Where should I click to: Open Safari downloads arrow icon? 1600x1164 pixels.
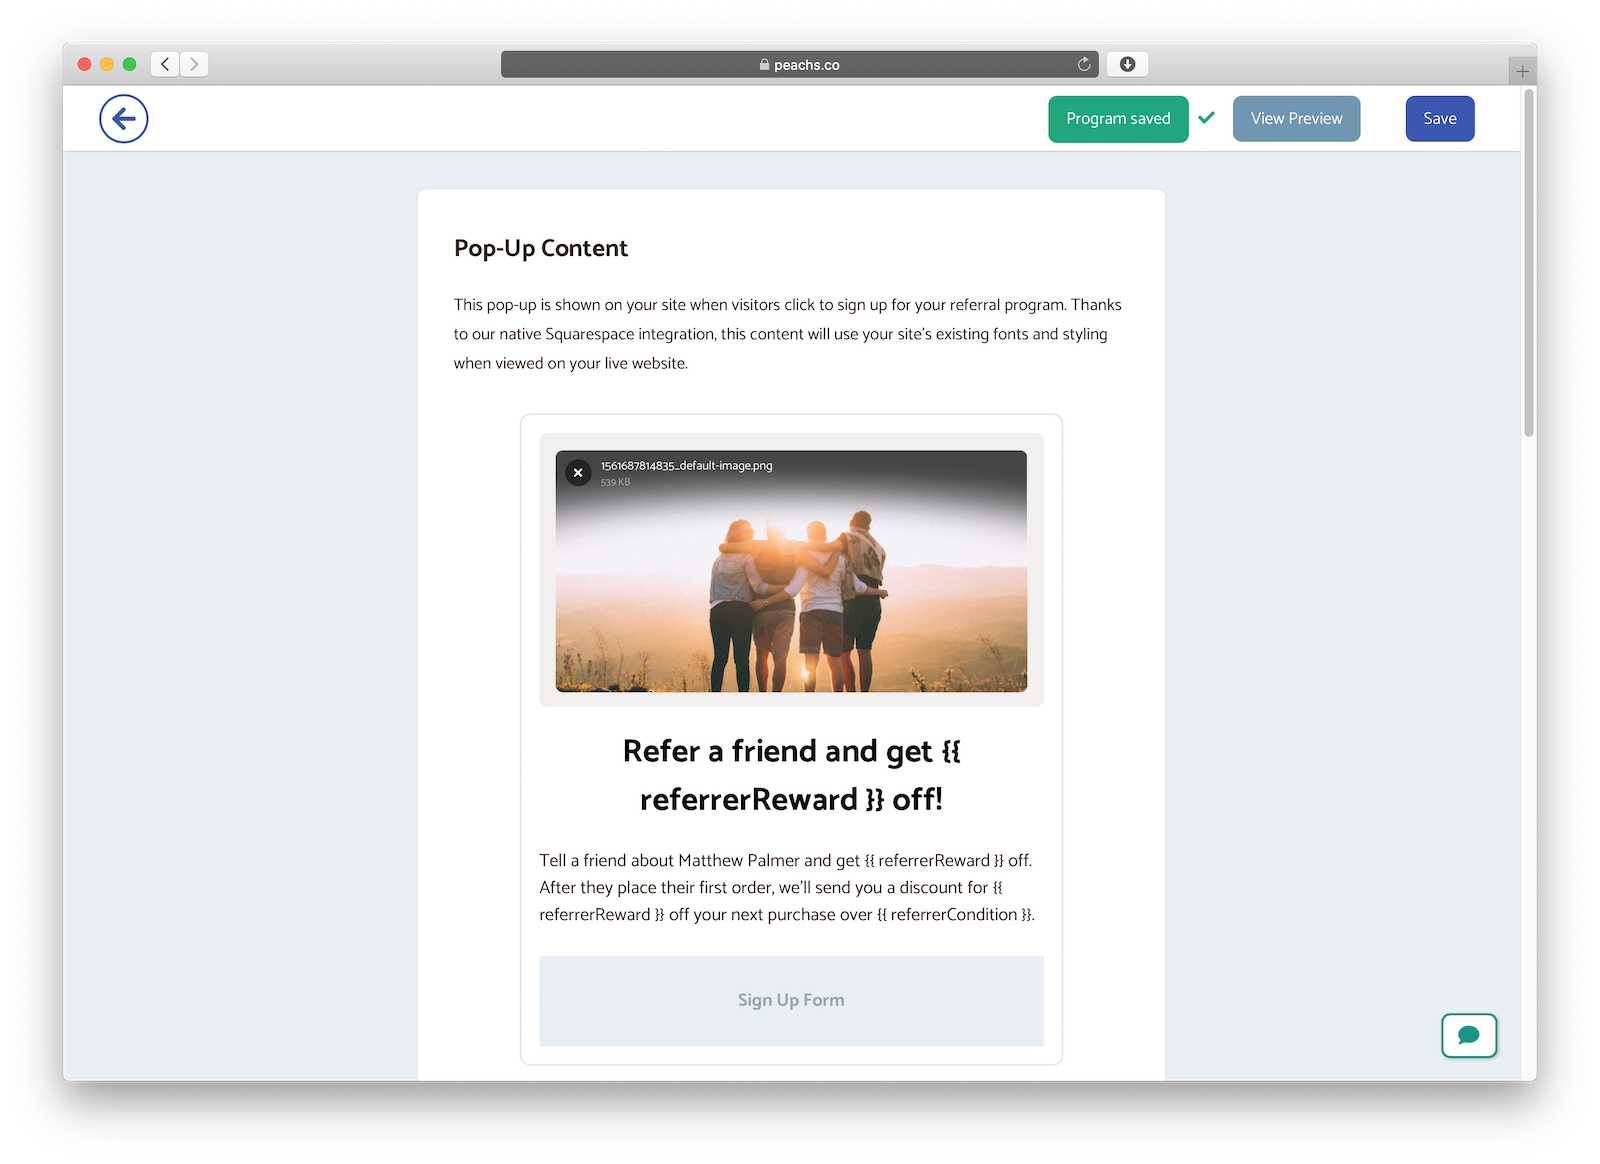click(x=1127, y=64)
